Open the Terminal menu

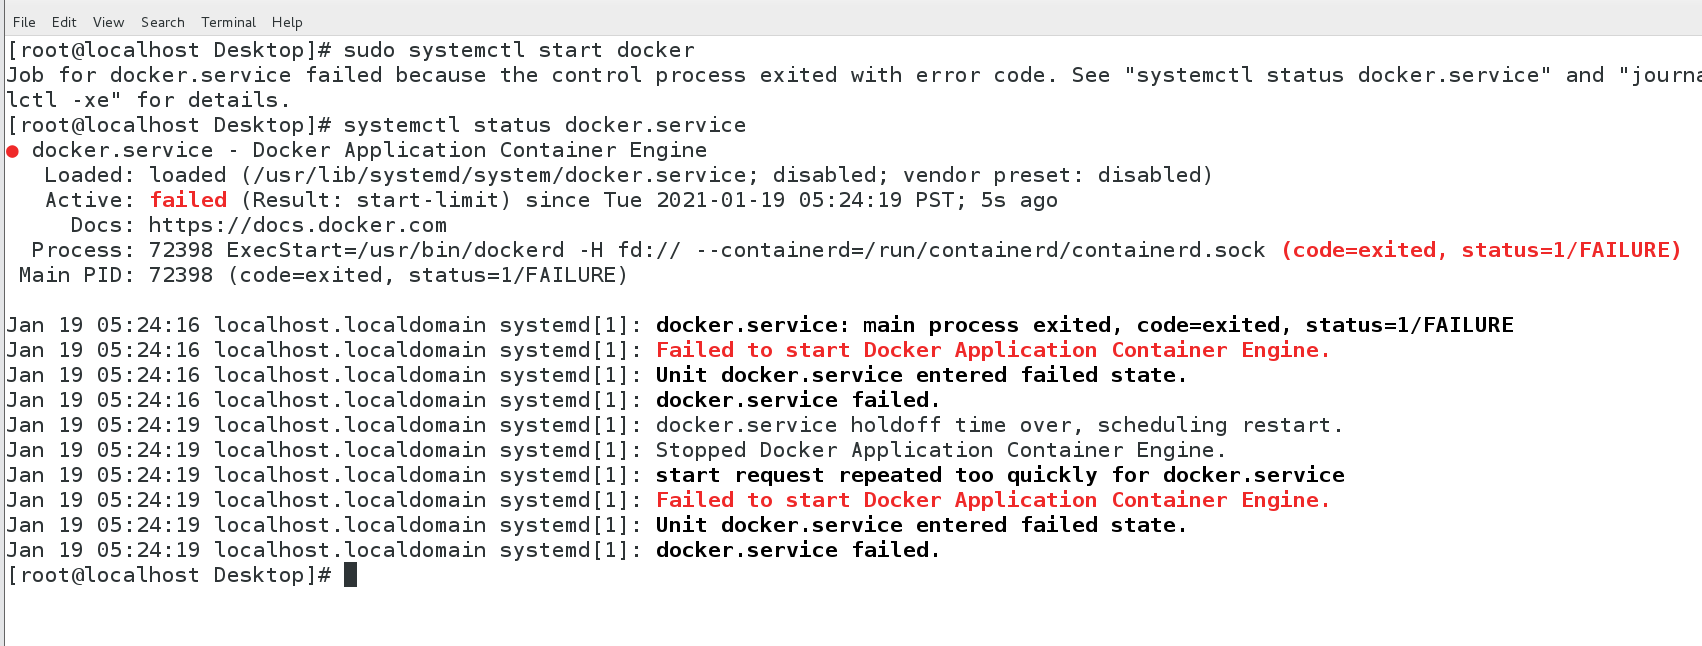click(x=228, y=22)
